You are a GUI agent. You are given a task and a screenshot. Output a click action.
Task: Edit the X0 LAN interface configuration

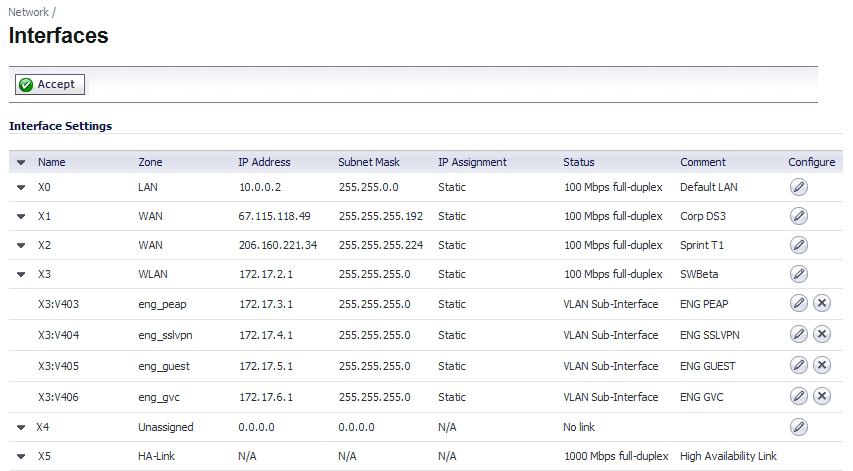799,187
